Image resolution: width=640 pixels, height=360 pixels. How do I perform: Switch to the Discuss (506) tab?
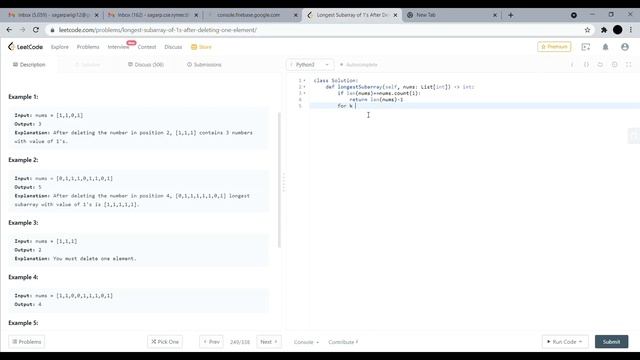click(x=146, y=64)
